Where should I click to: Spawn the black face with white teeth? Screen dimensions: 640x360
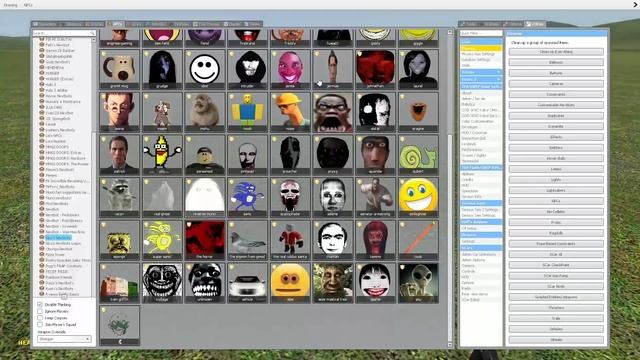(x=204, y=283)
